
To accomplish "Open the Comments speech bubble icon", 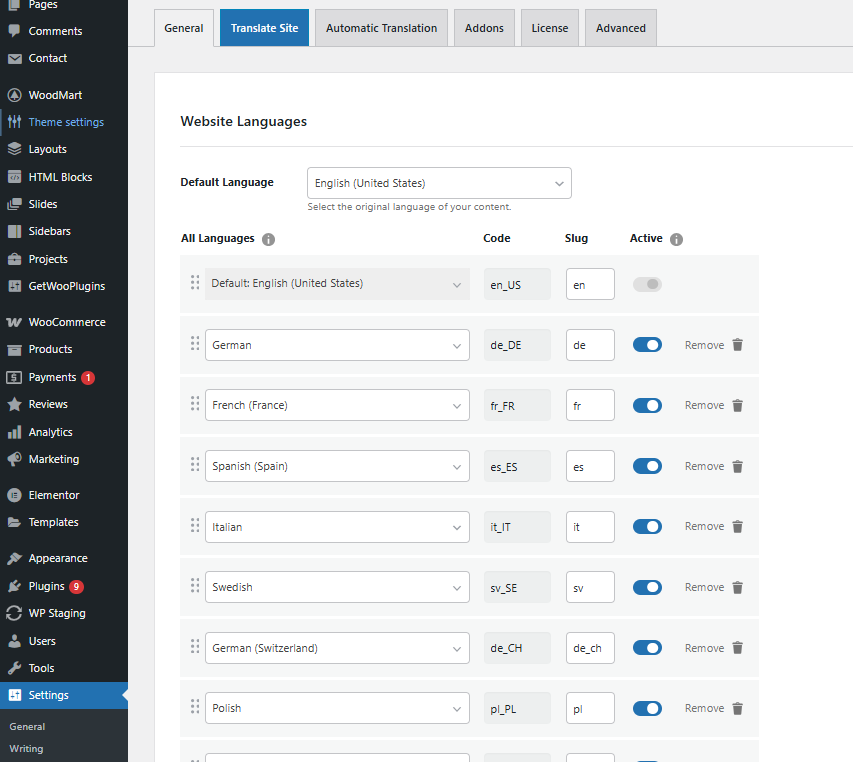I will [12, 30].
